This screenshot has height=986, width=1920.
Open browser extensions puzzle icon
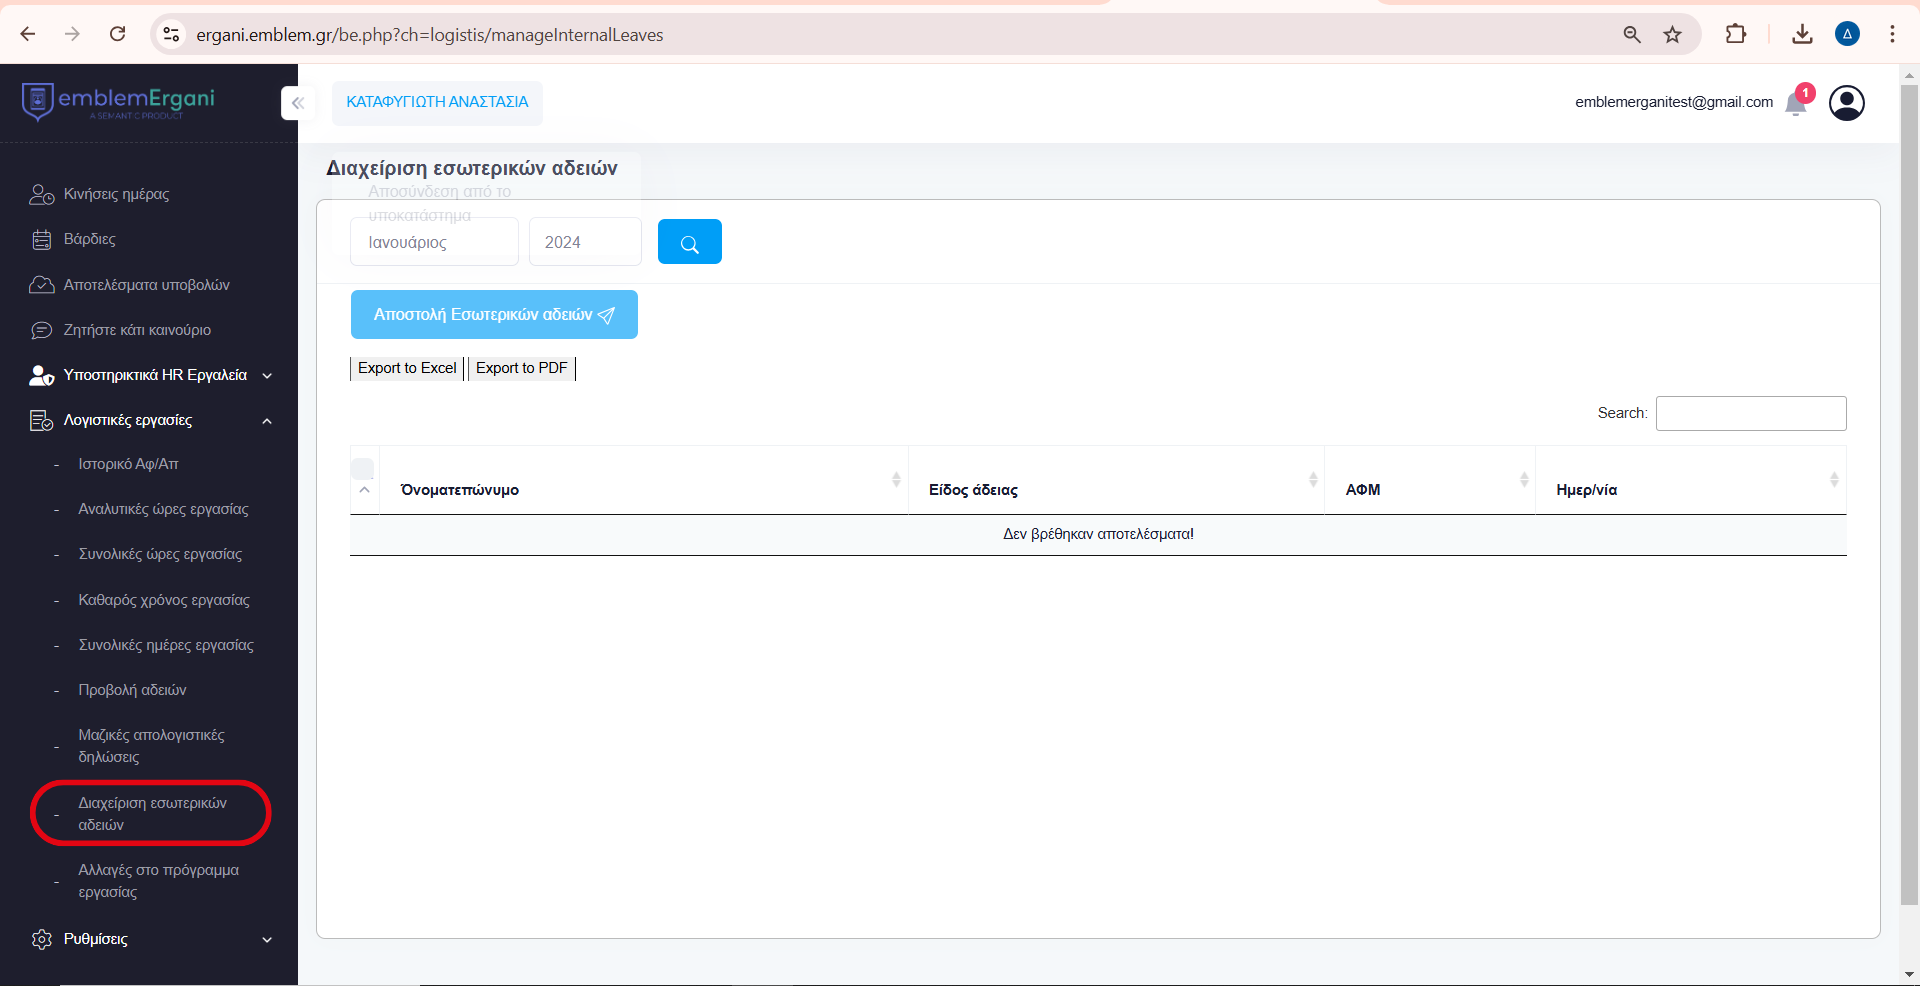click(x=1735, y=35)
